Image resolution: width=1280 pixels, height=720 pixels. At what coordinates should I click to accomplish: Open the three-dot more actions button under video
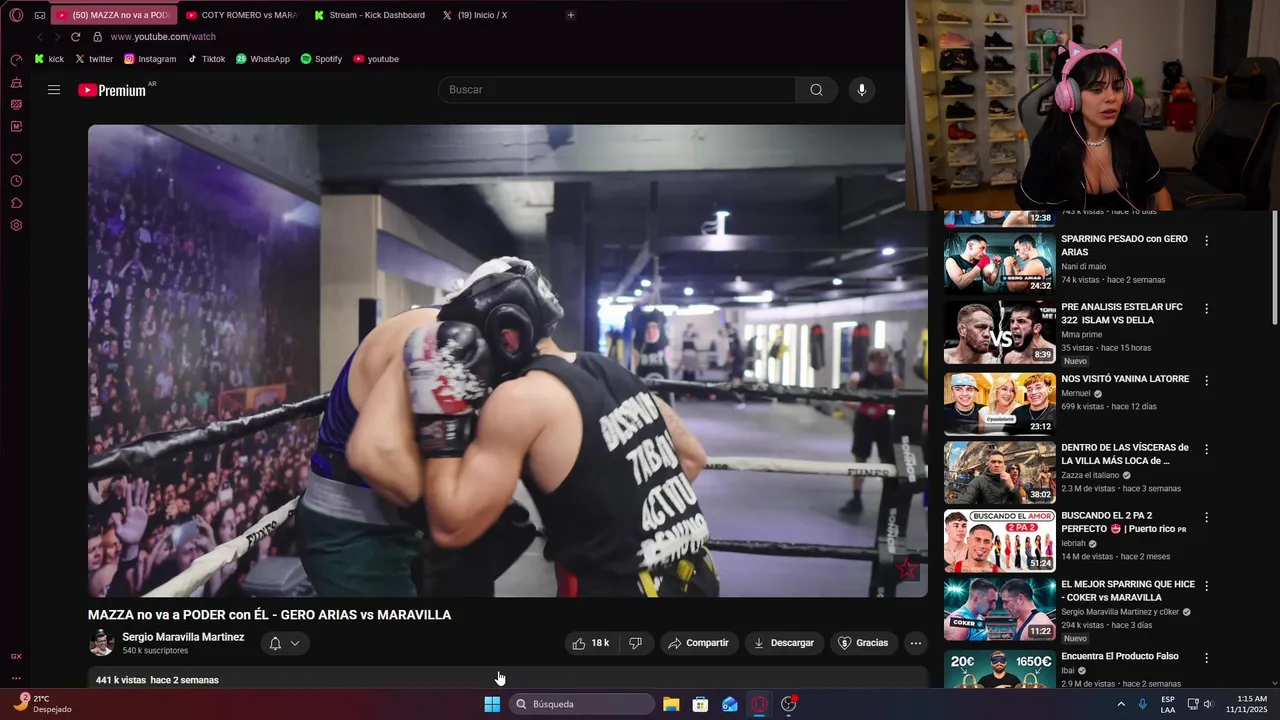pos(916,643)
